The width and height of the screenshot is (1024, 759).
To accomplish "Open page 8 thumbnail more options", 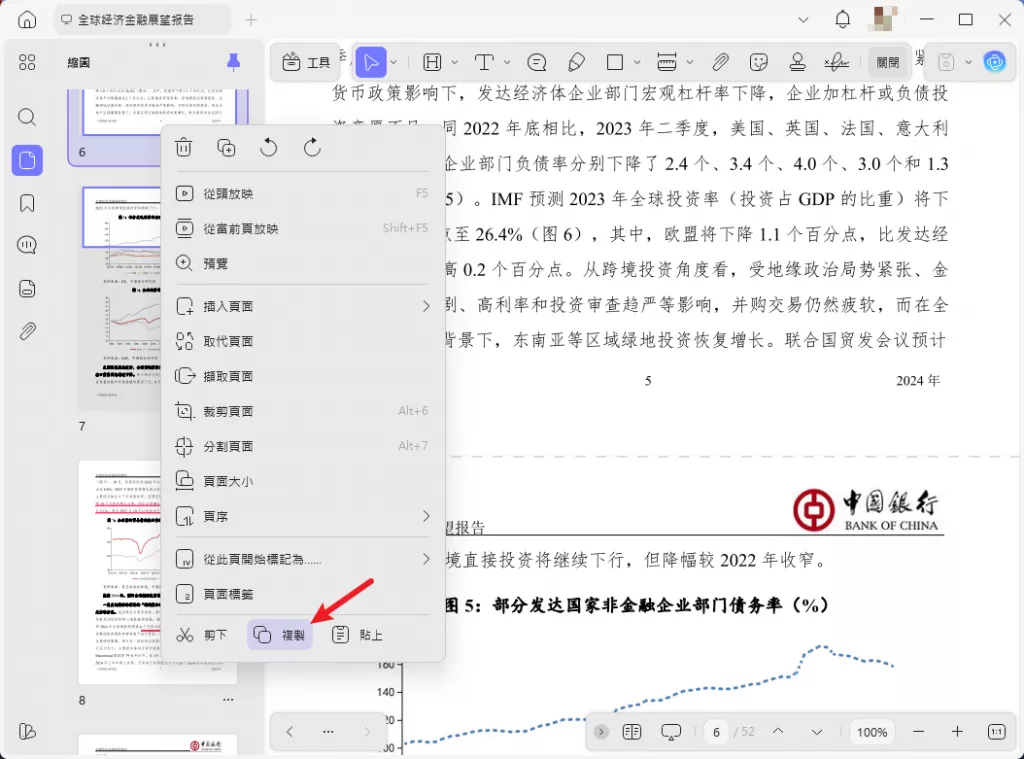I will pos(228,700).
